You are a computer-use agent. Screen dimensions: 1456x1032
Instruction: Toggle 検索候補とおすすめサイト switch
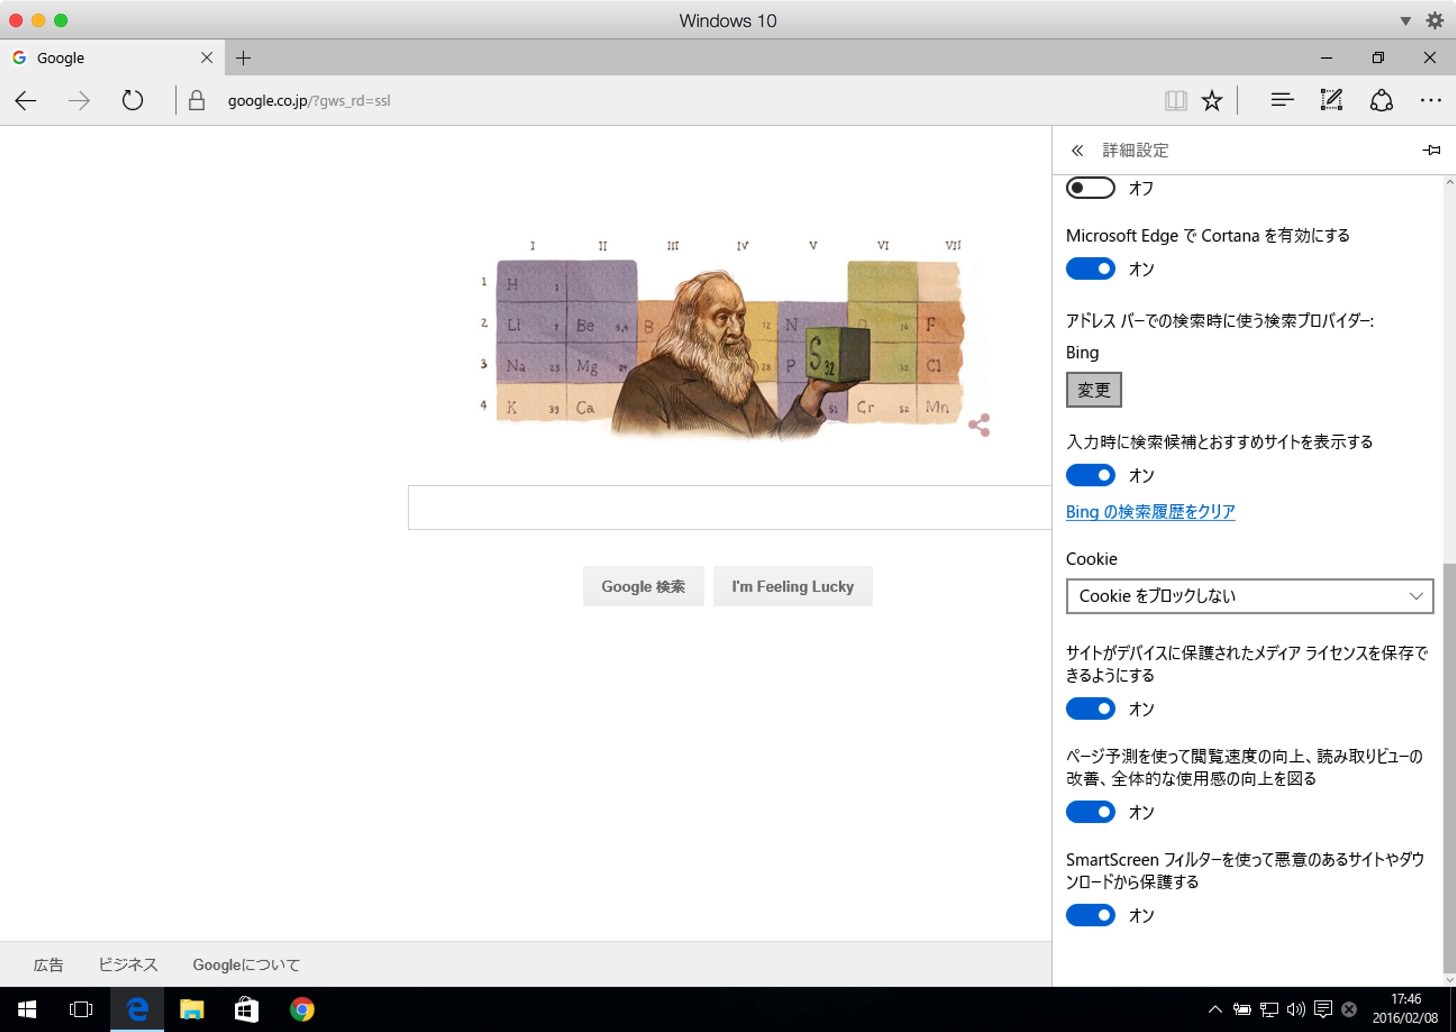(x=1090, y=475)
